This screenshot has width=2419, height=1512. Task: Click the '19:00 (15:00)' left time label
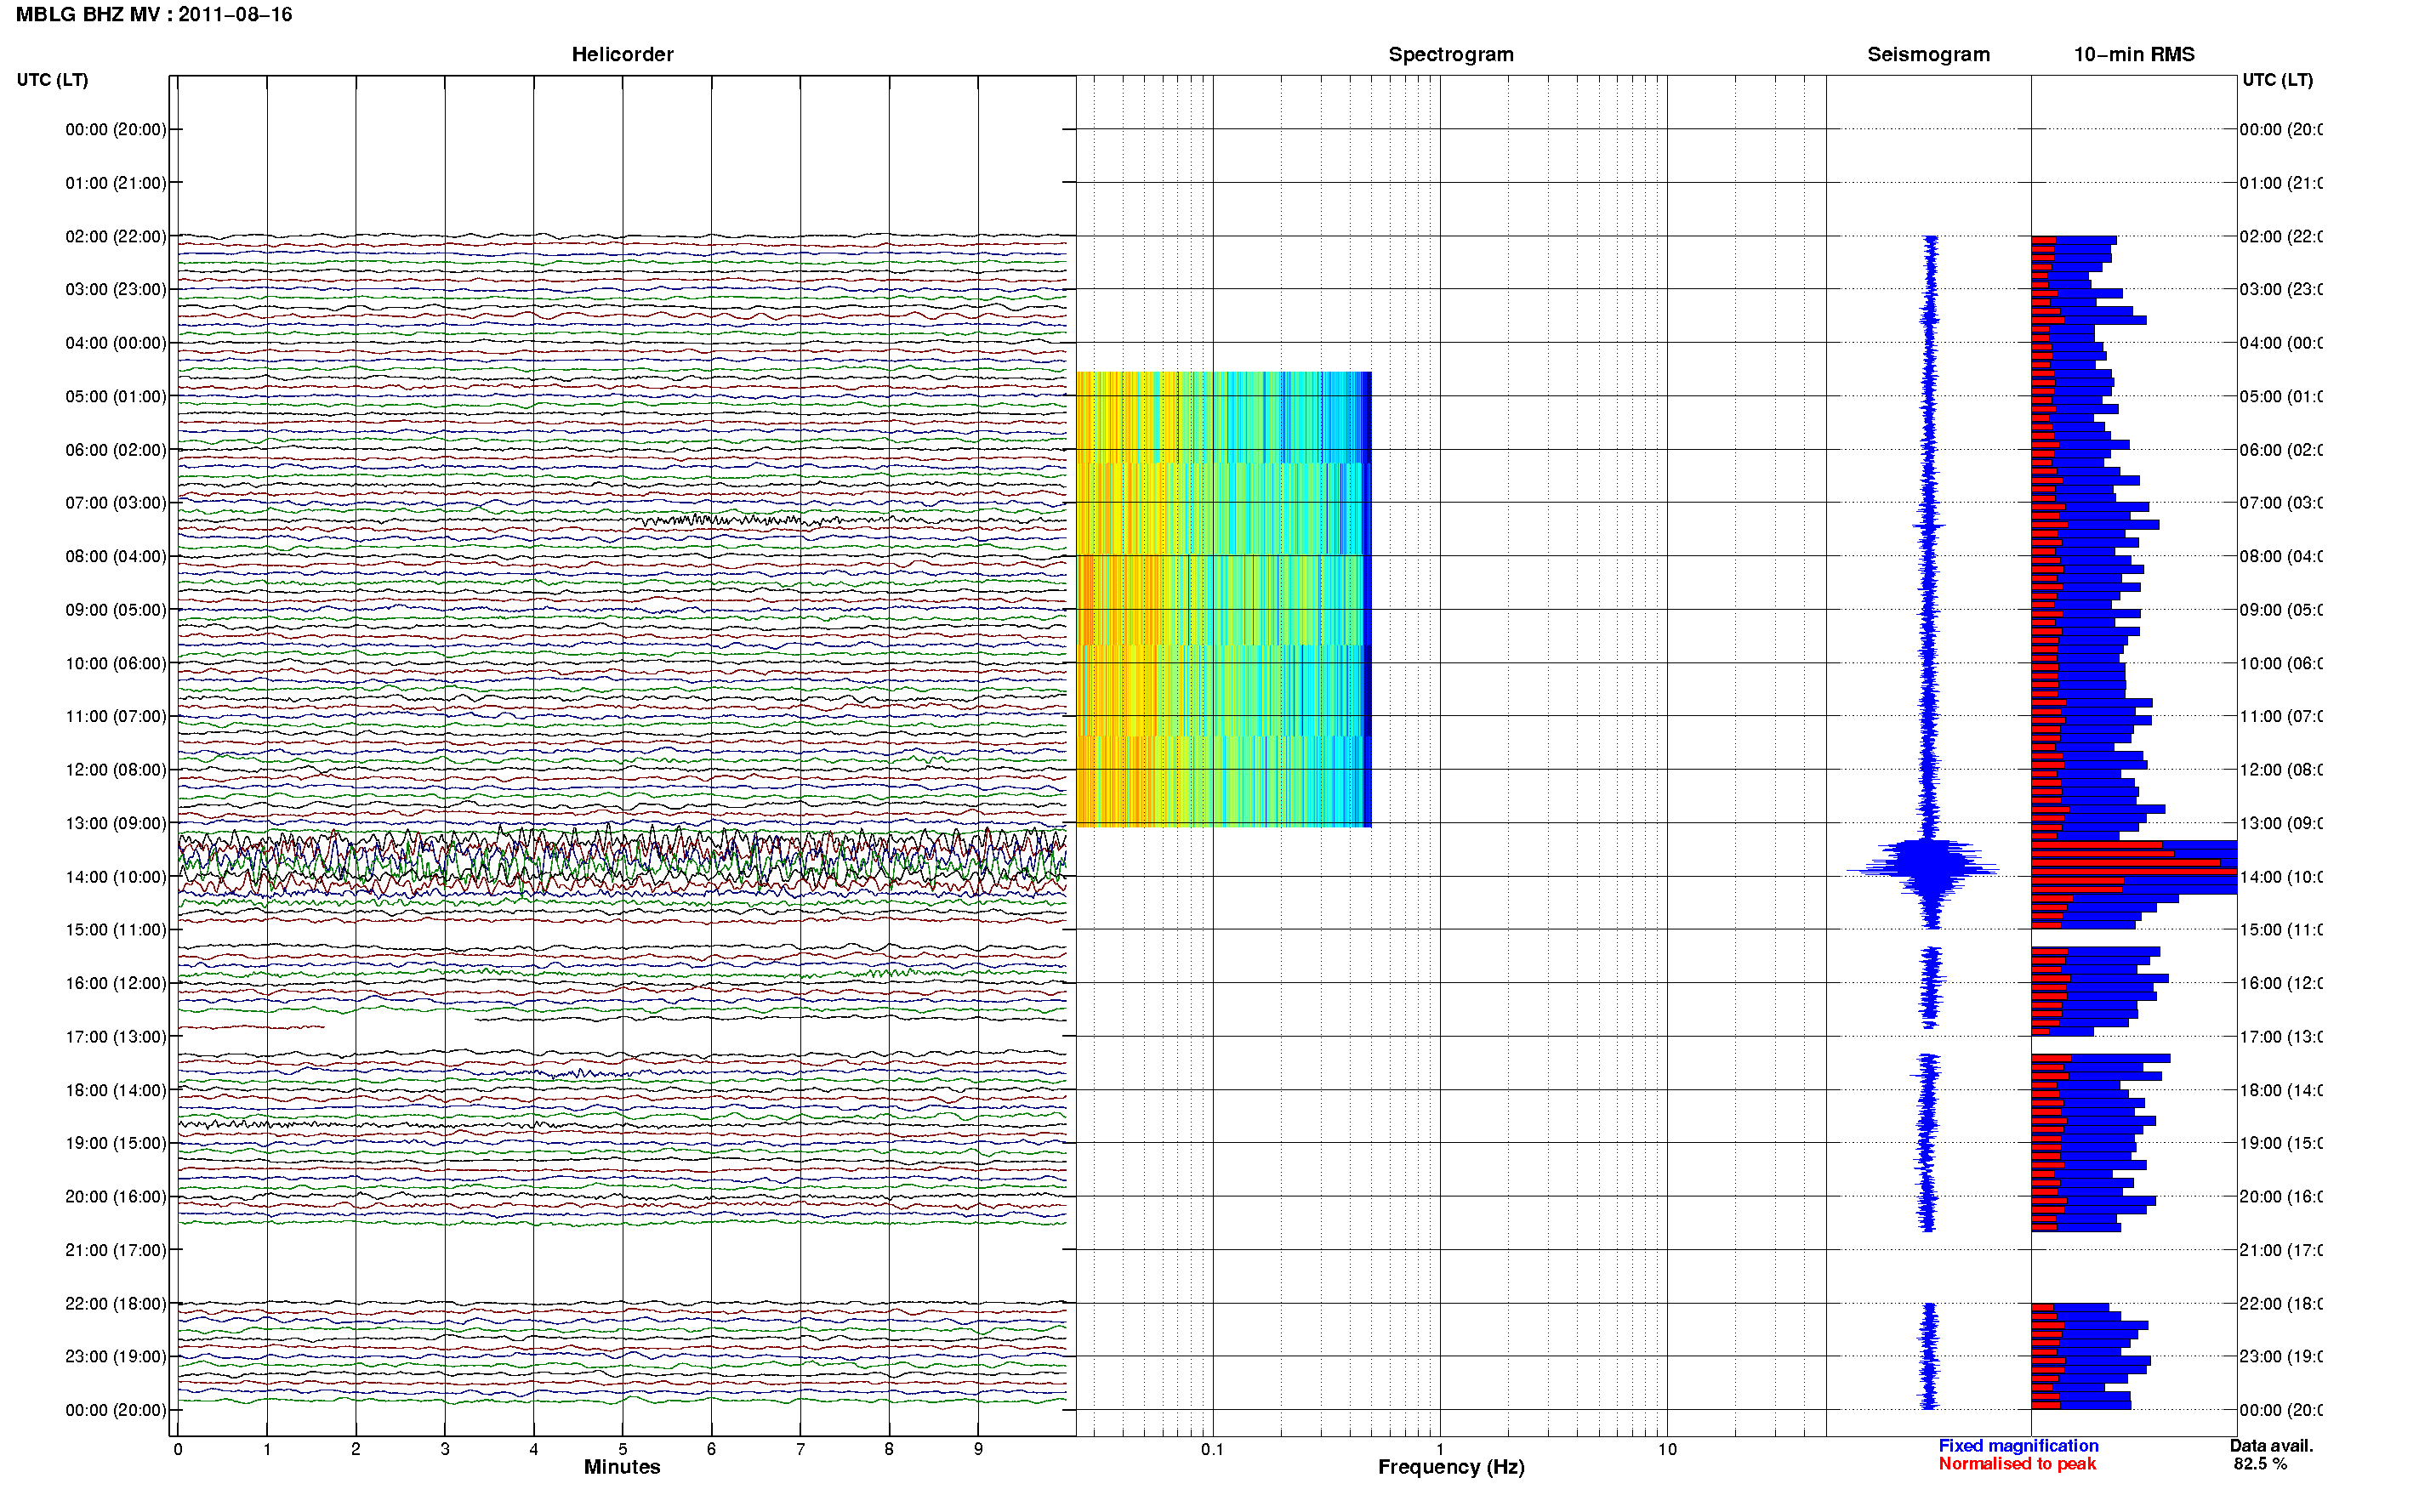coord(116,1143)
